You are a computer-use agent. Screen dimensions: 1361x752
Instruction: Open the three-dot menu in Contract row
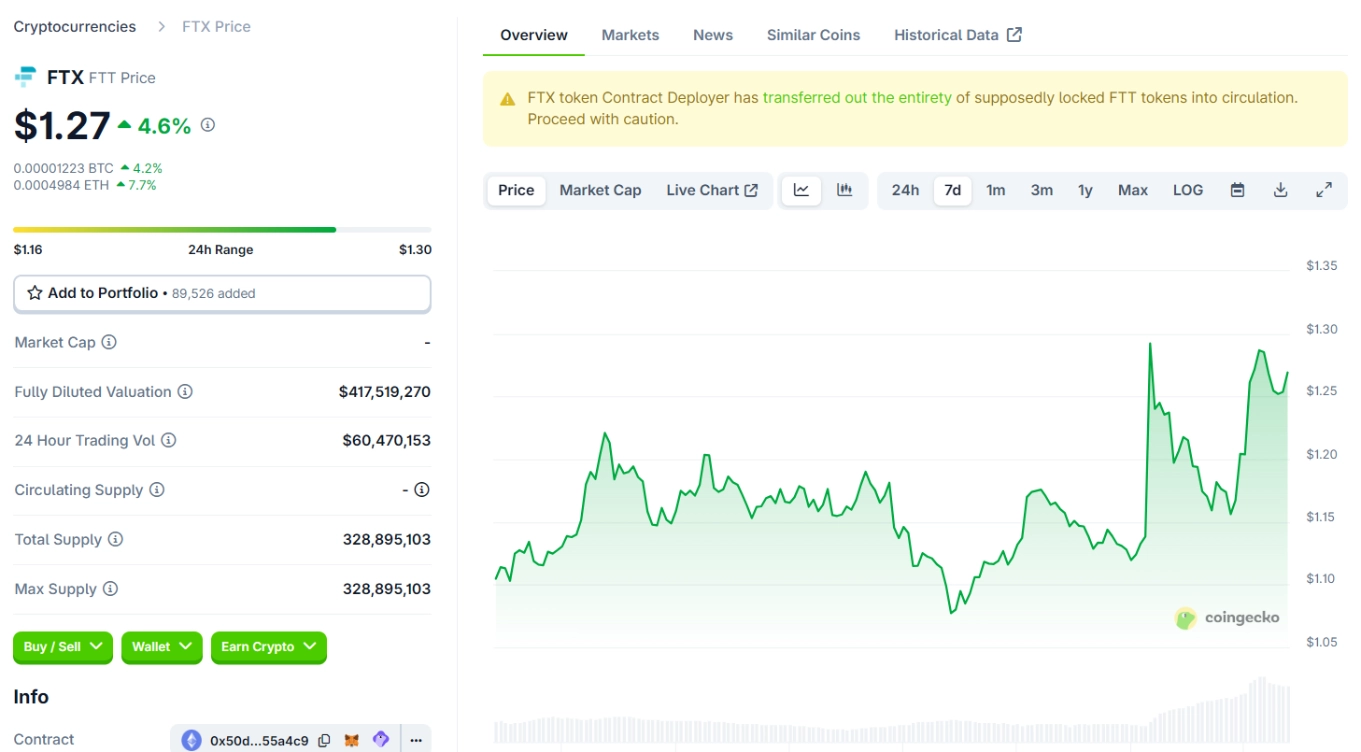[x=416, y=741]
